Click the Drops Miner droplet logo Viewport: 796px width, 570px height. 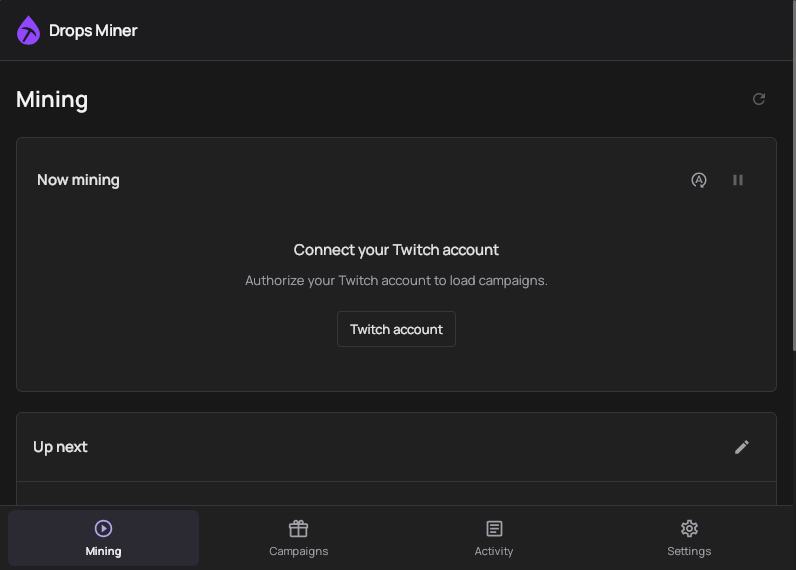28,30
